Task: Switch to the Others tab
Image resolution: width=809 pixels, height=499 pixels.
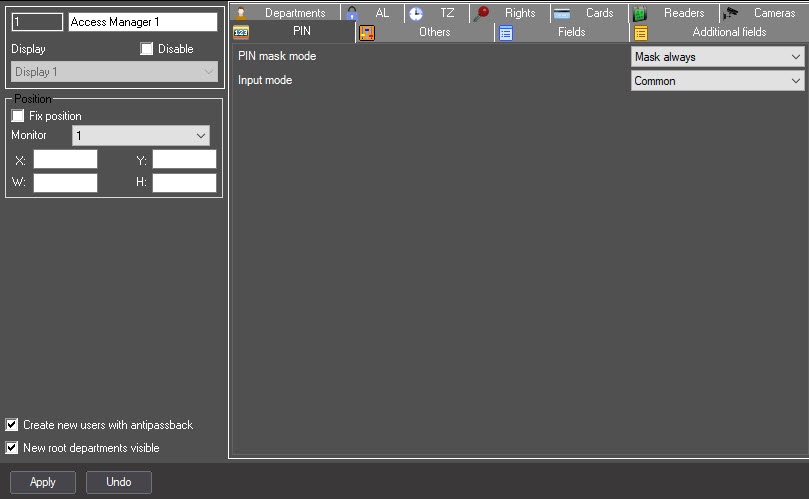Action: (x=426, y=32)
